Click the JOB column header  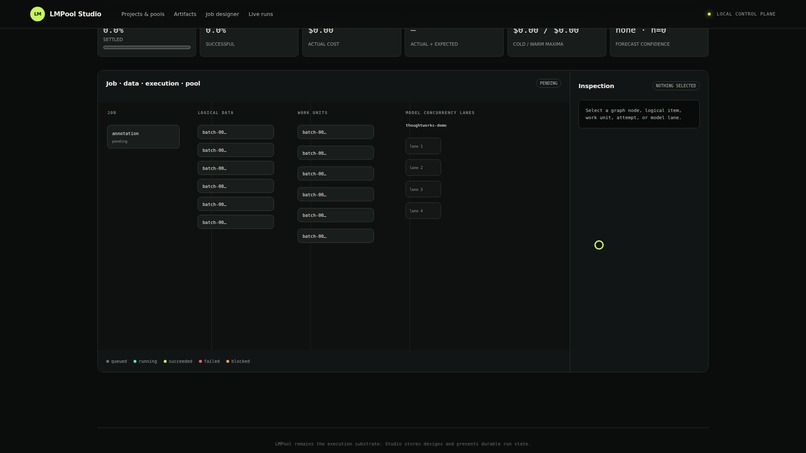[112, 113]
